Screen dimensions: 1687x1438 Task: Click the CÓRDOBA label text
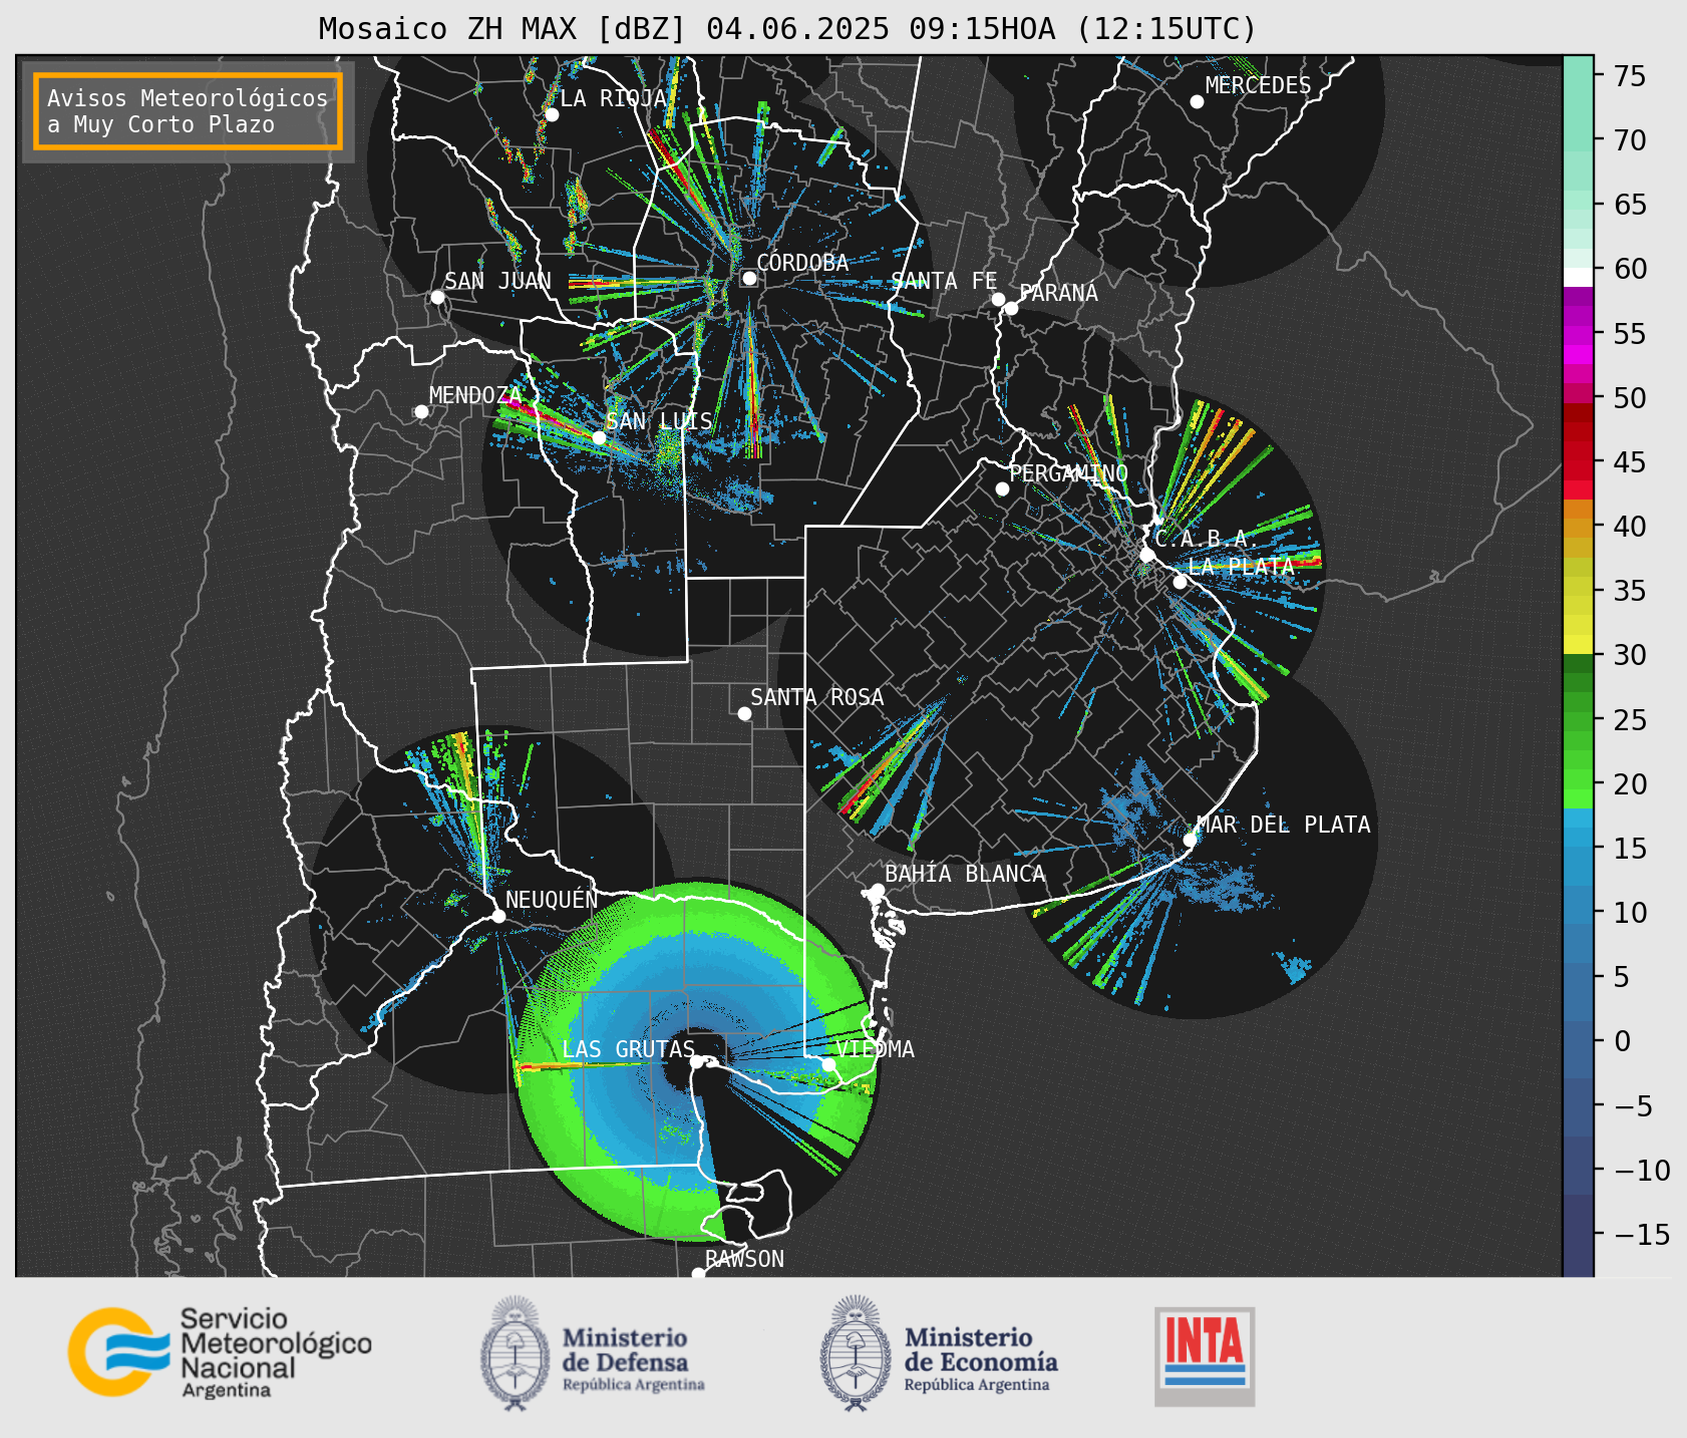coord(803,263)
